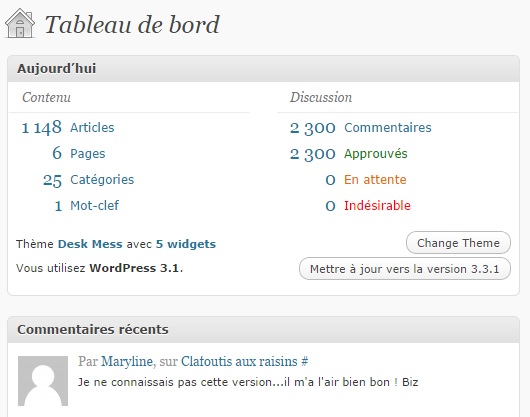
Task: Click the 1 148 articles count
Action: [42, 128]
